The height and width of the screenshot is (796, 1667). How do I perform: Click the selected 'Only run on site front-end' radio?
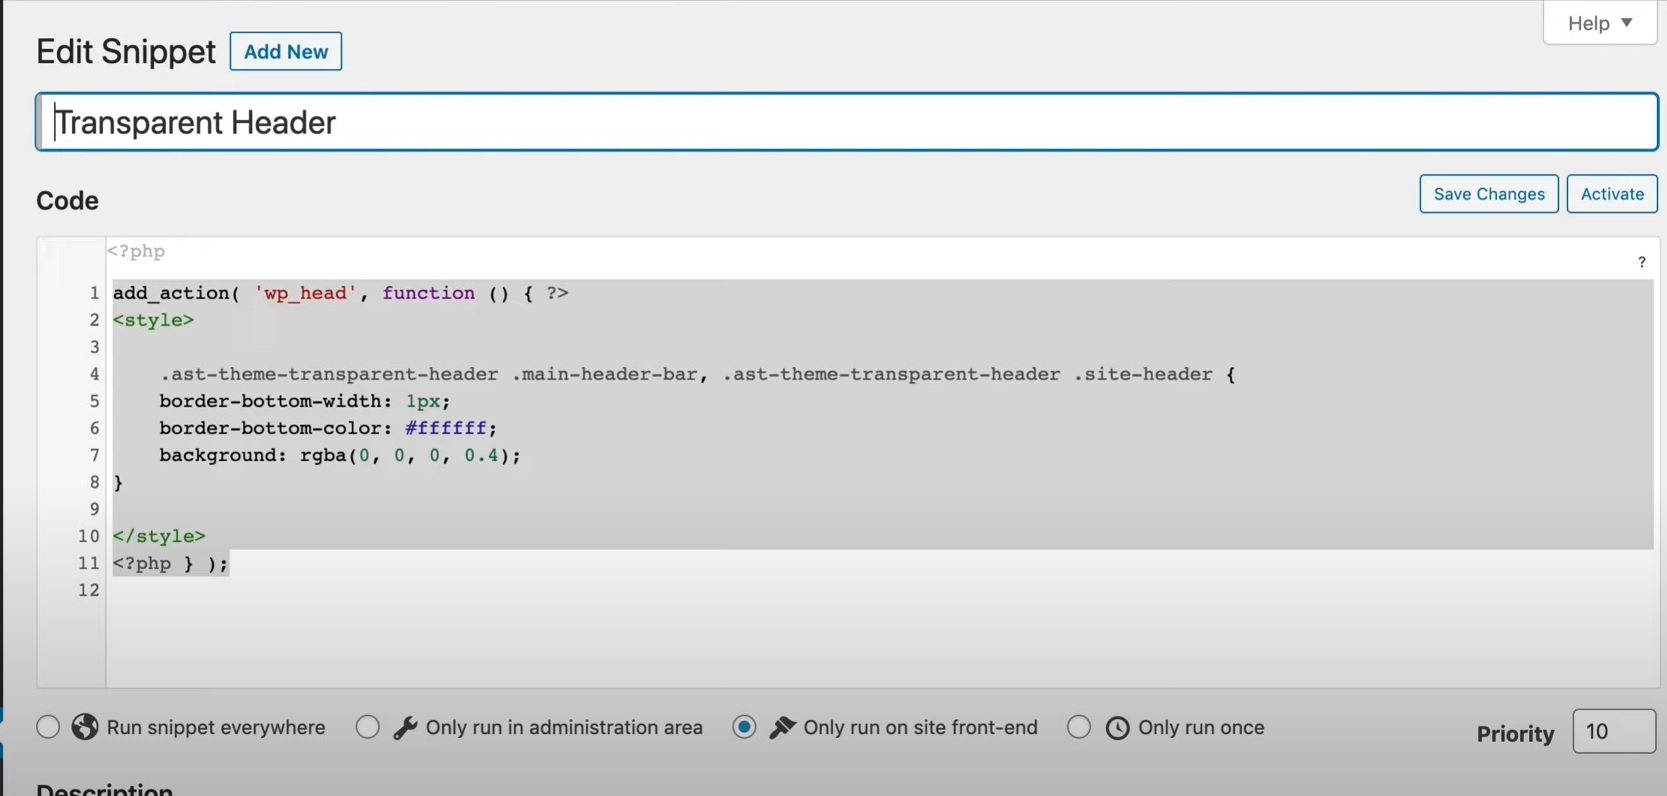744,727
